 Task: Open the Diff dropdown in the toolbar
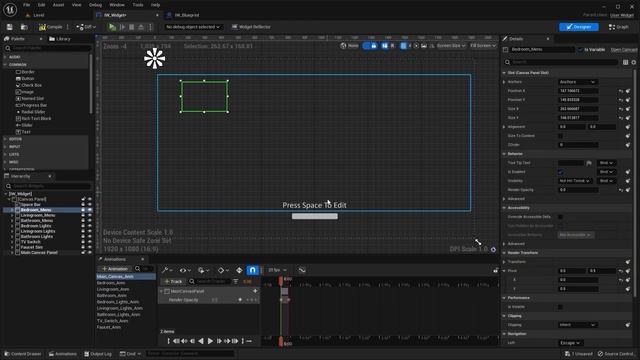tap(86, 27)
